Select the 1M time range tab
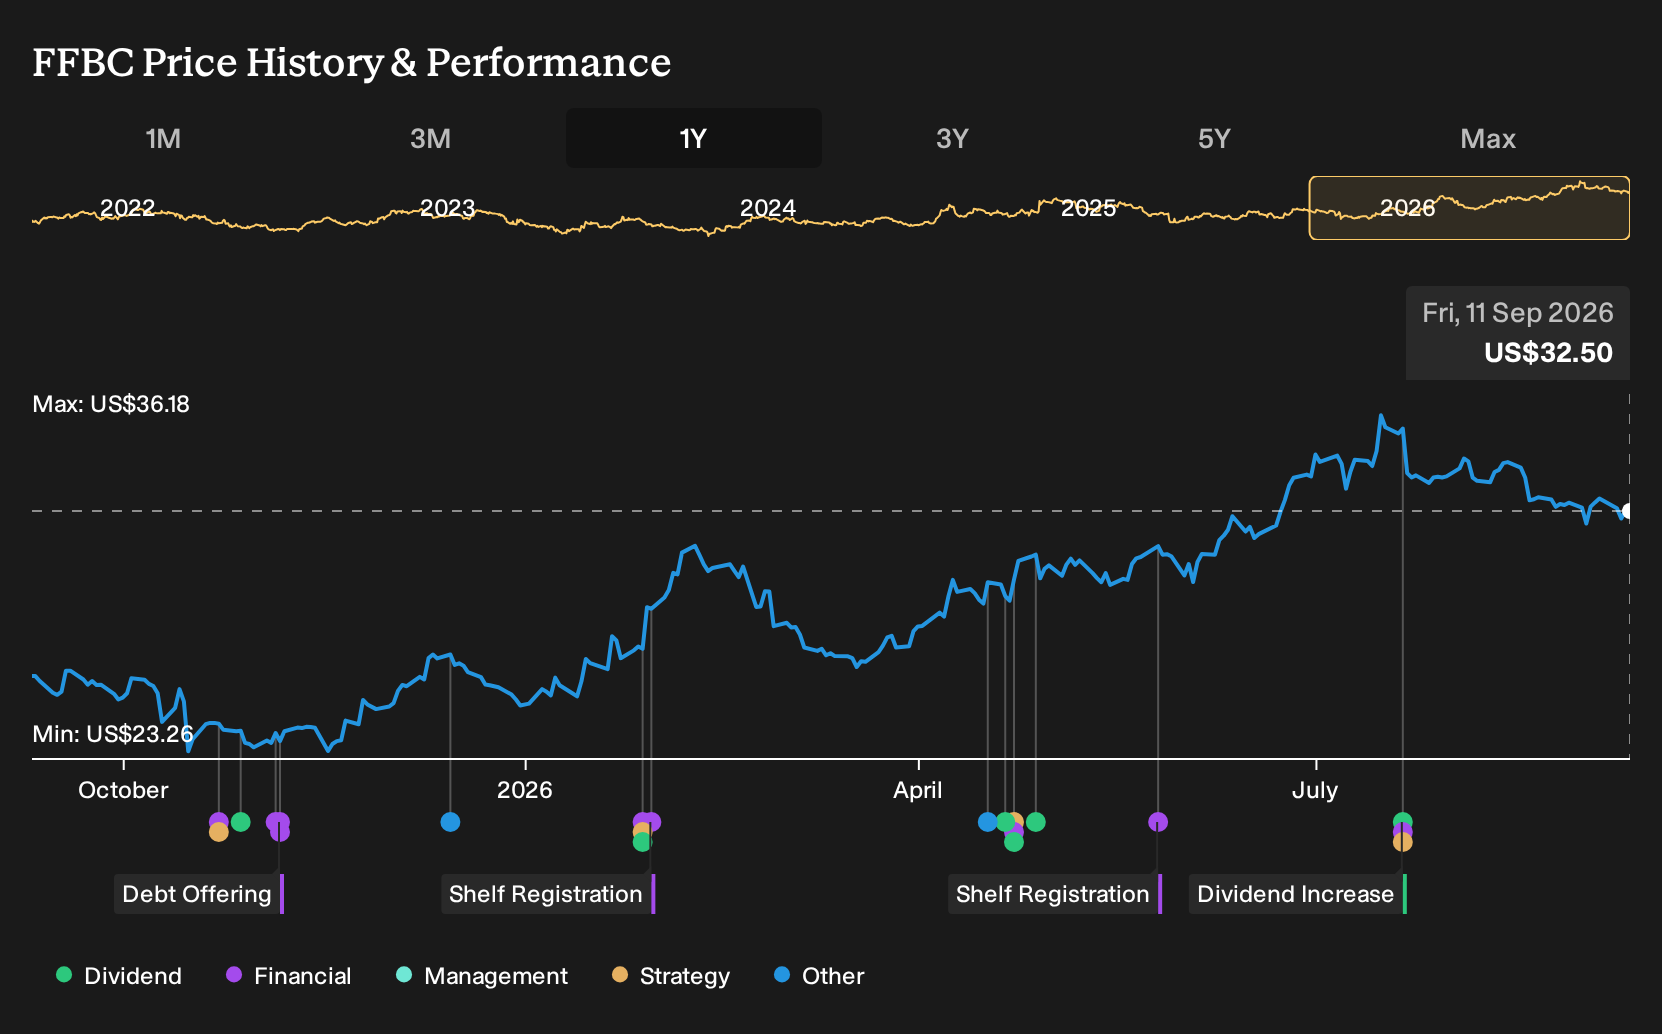 (x=163, y=138)
